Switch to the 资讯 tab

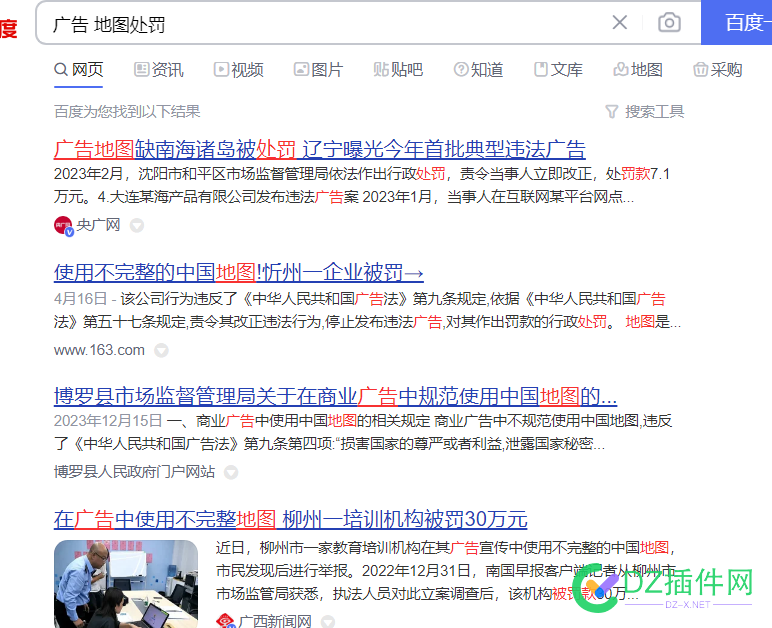click(x=159, y=69)
